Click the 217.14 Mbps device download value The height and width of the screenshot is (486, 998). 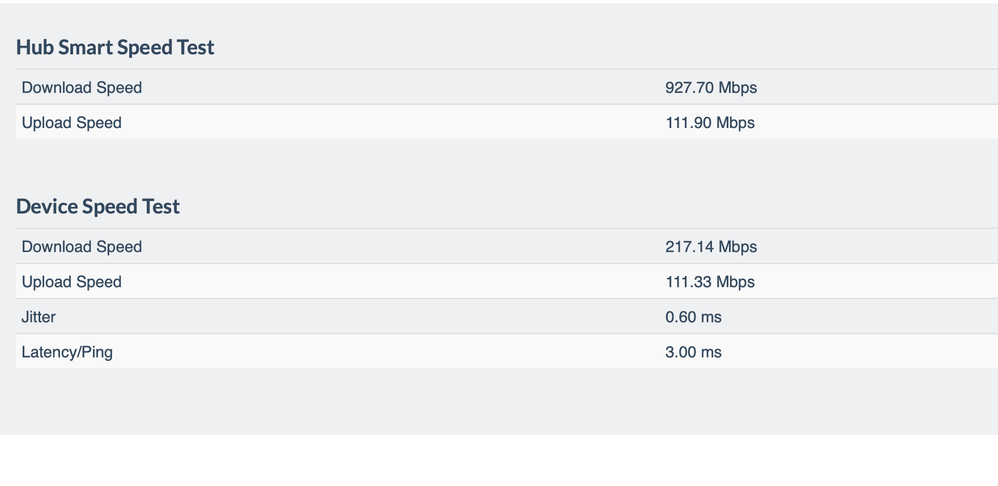[711, 247]
